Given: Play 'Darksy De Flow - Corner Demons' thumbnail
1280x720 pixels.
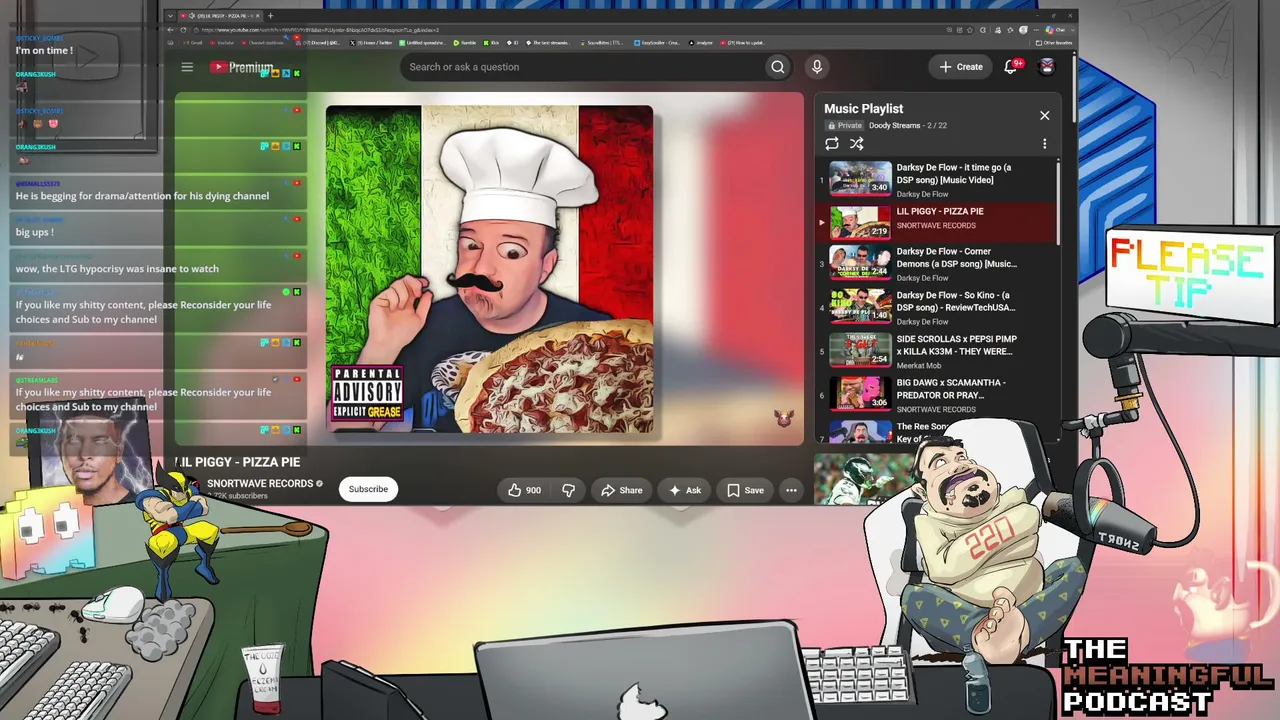Looking at the screenshot, I should coord(860,262).
